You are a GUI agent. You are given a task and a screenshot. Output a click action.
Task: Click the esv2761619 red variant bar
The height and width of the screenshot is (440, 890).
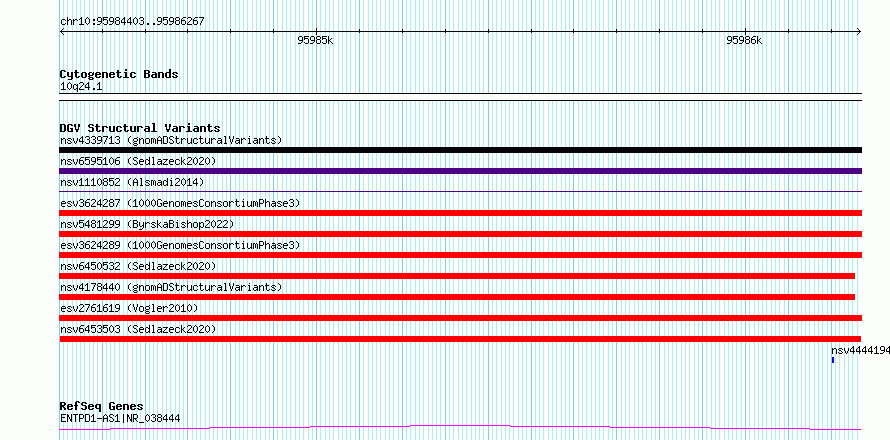460,318
